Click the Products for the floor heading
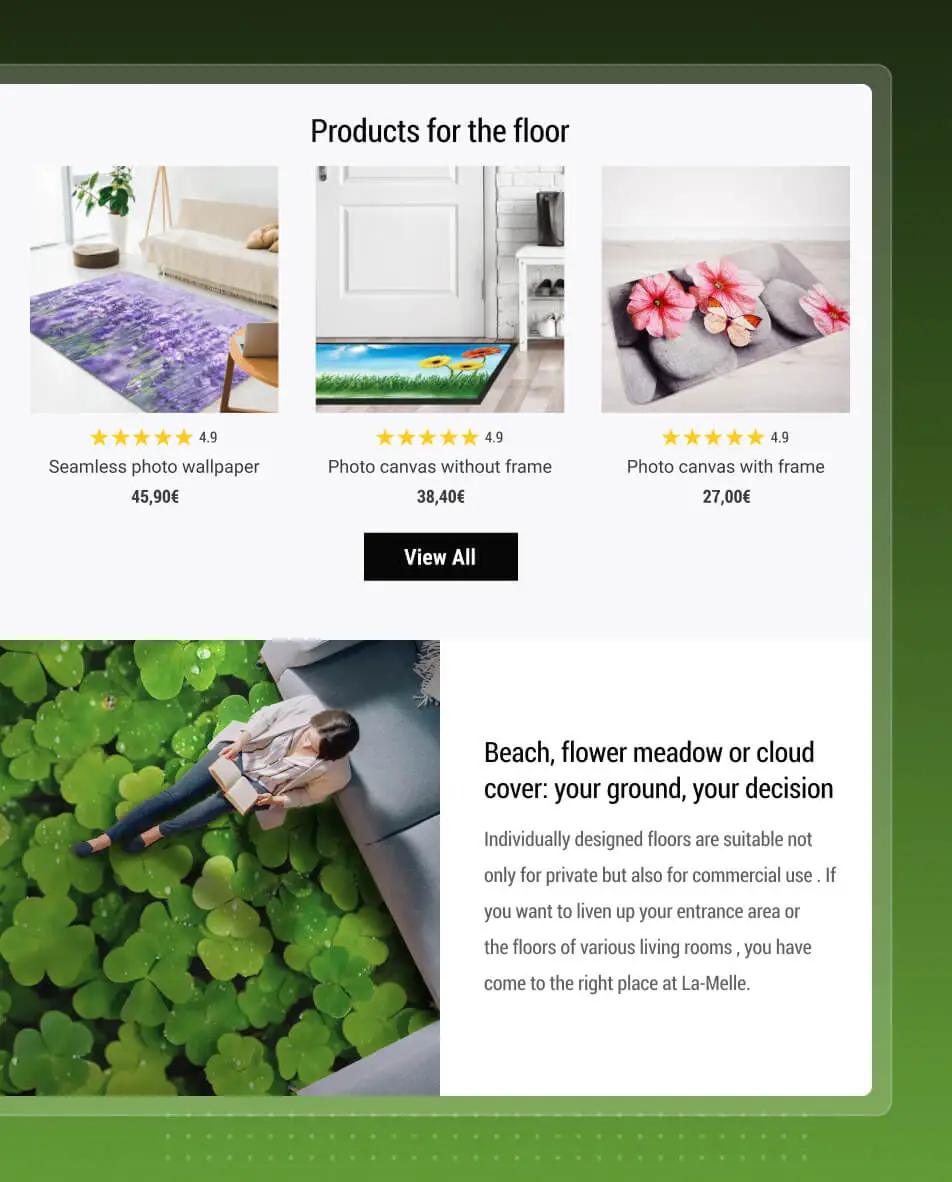This screenshot has height=1182, width=952. pos(439,130)
